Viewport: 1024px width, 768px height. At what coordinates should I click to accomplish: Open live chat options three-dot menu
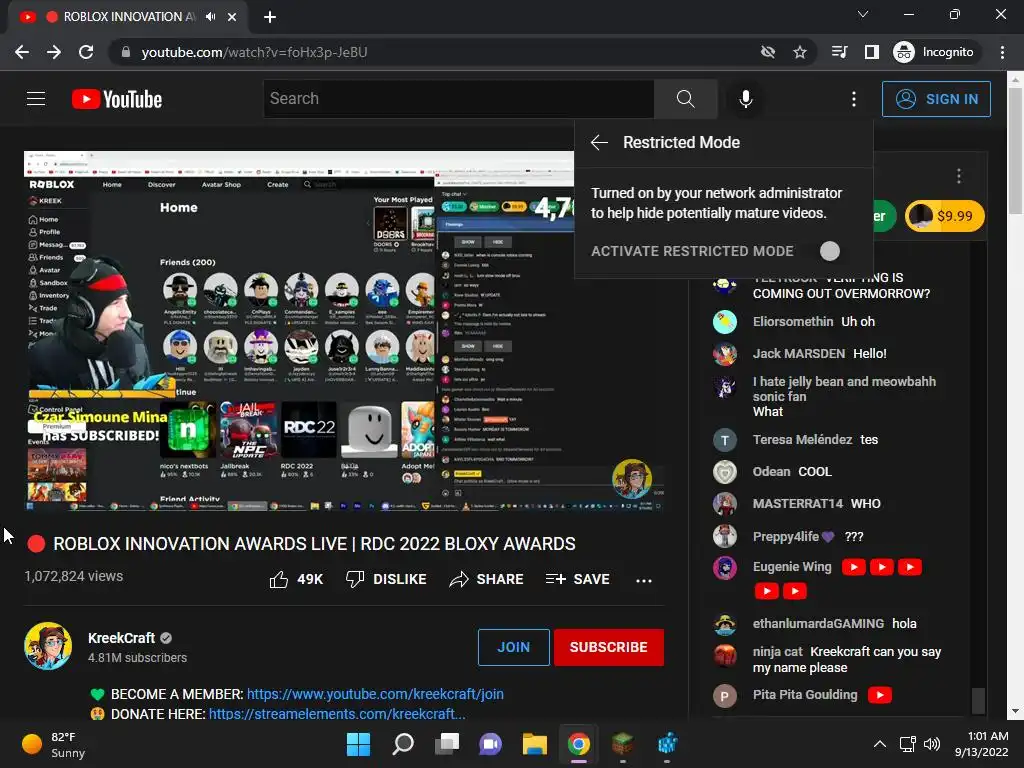click(x=958, y=176)
